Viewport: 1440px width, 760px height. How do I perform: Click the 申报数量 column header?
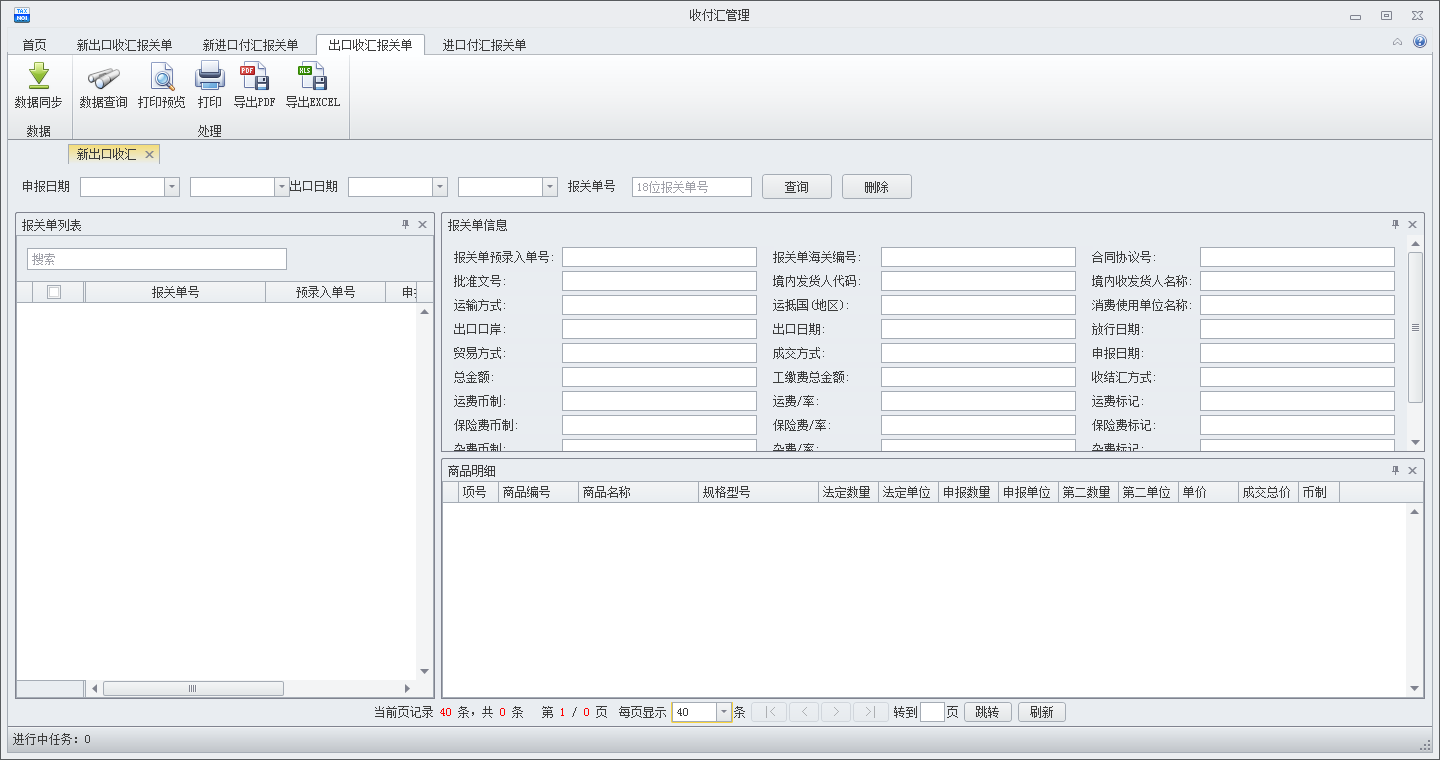[968, 492]
